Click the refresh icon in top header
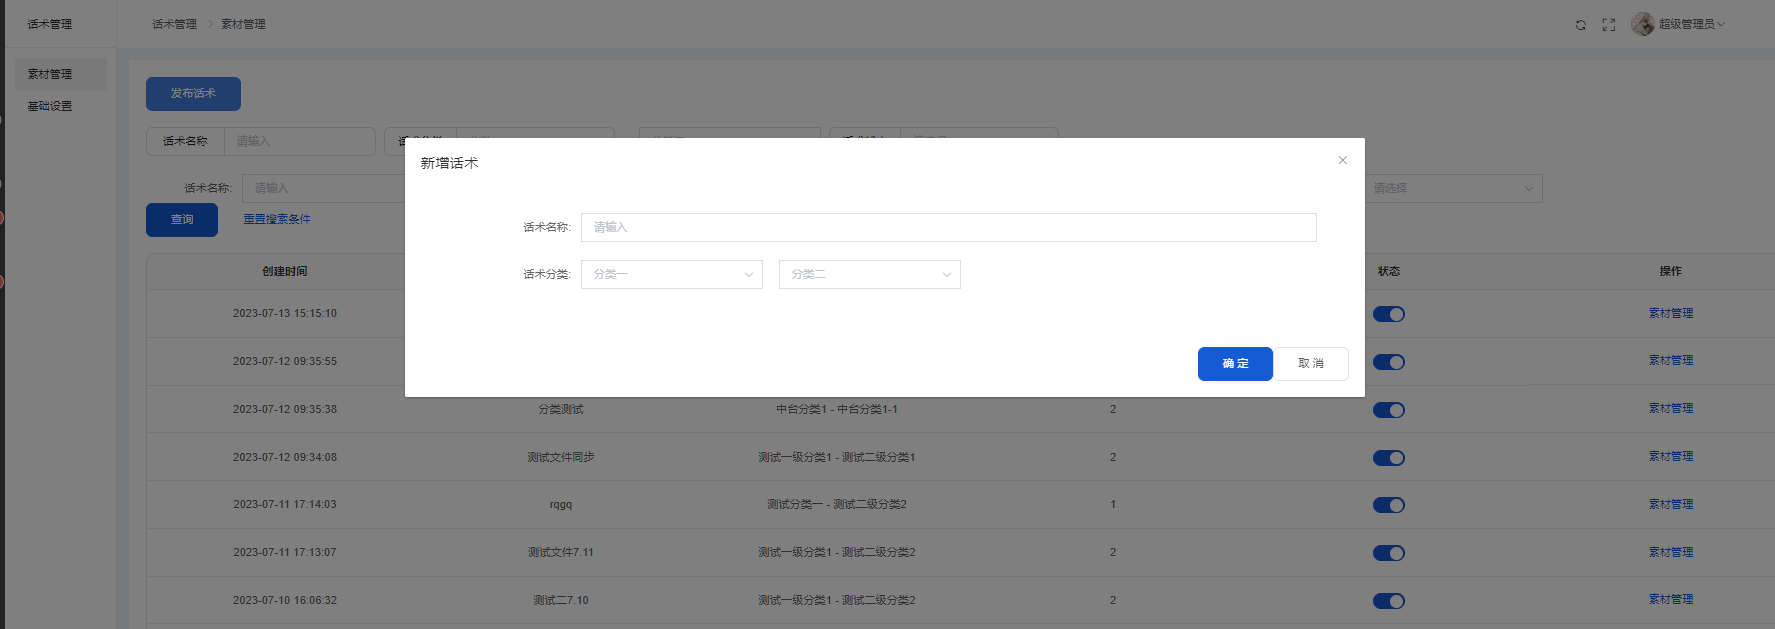Viewport: 1775px width, 629px height. [1580, 25]
